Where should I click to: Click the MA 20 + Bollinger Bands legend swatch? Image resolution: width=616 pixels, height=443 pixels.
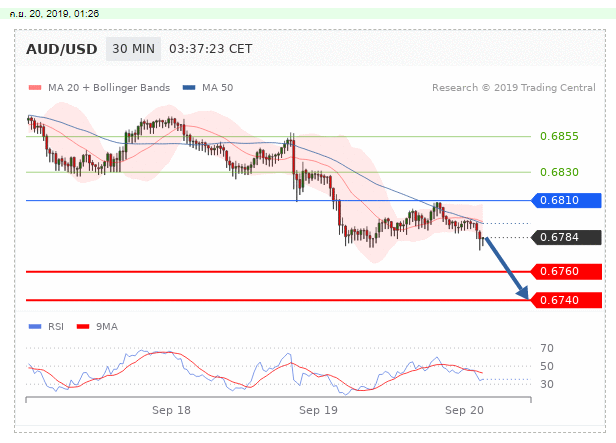(x=35, y=88)
